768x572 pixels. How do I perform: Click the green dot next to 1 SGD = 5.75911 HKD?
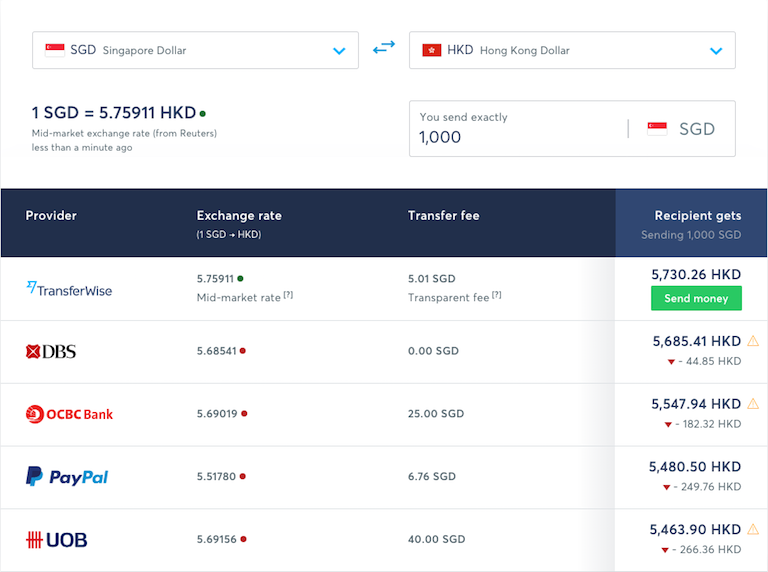pos(202,114)
